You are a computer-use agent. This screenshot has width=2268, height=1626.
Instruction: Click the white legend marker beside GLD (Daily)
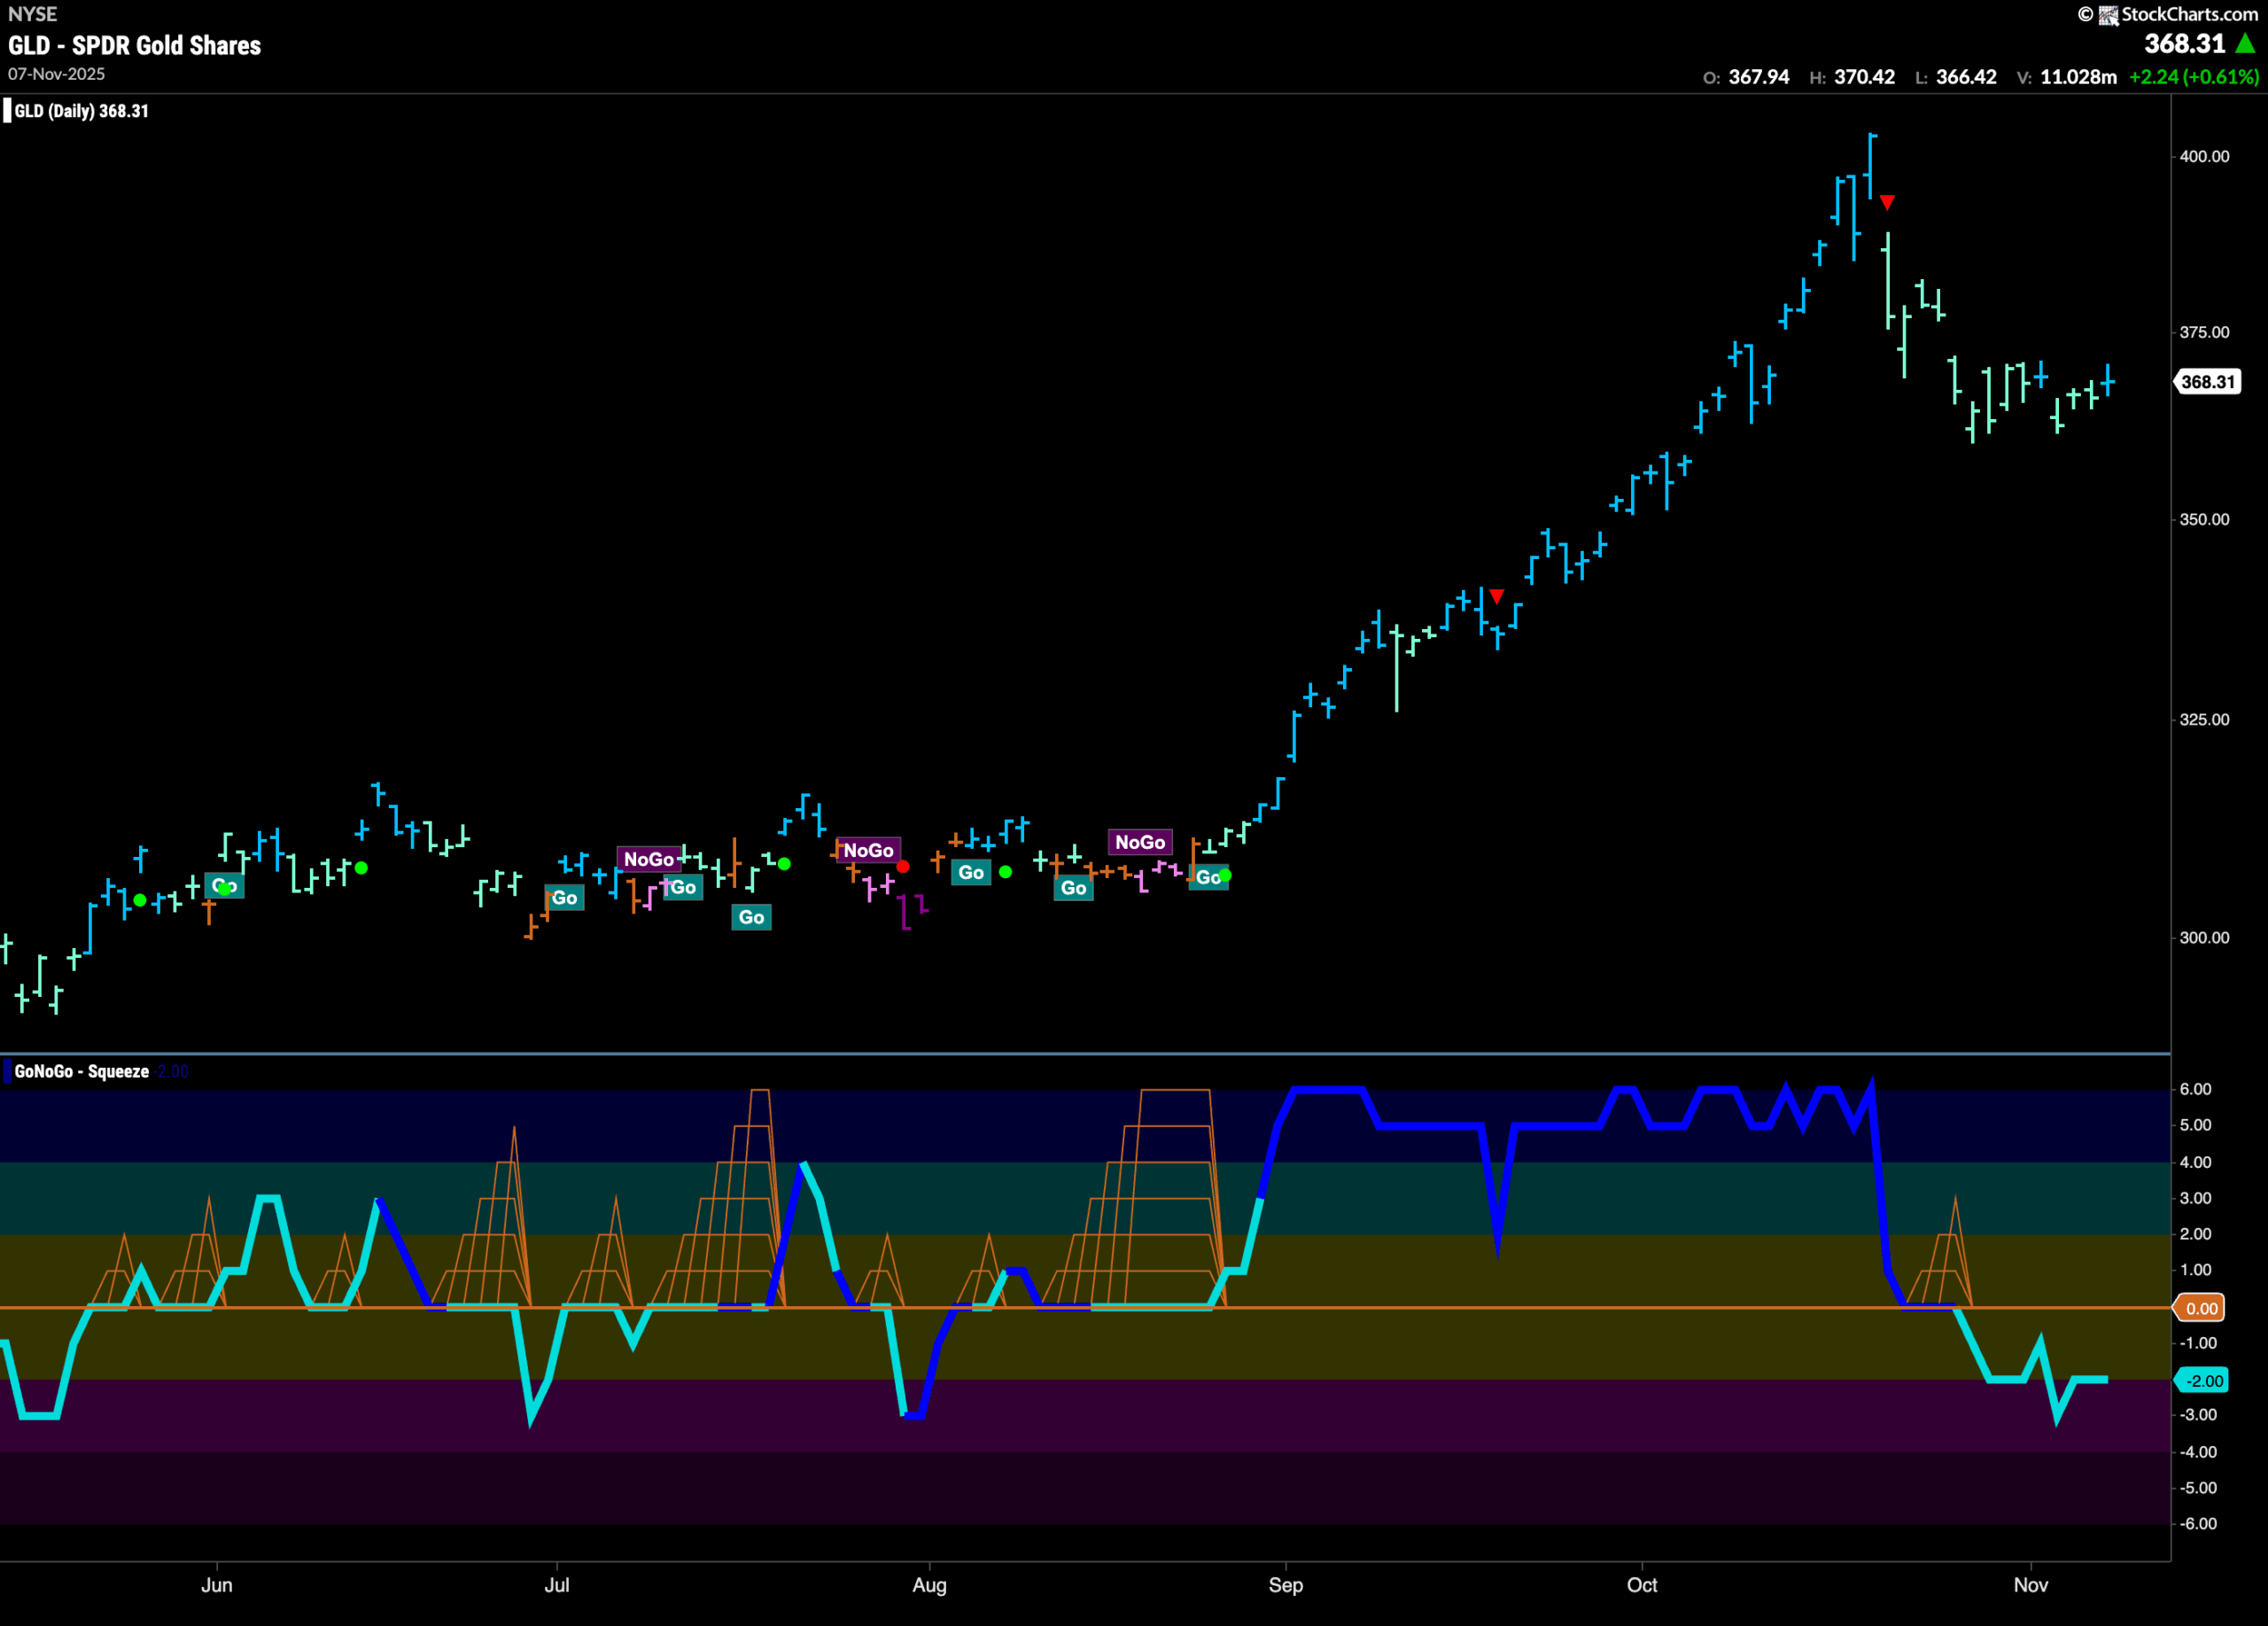point(7,111)
